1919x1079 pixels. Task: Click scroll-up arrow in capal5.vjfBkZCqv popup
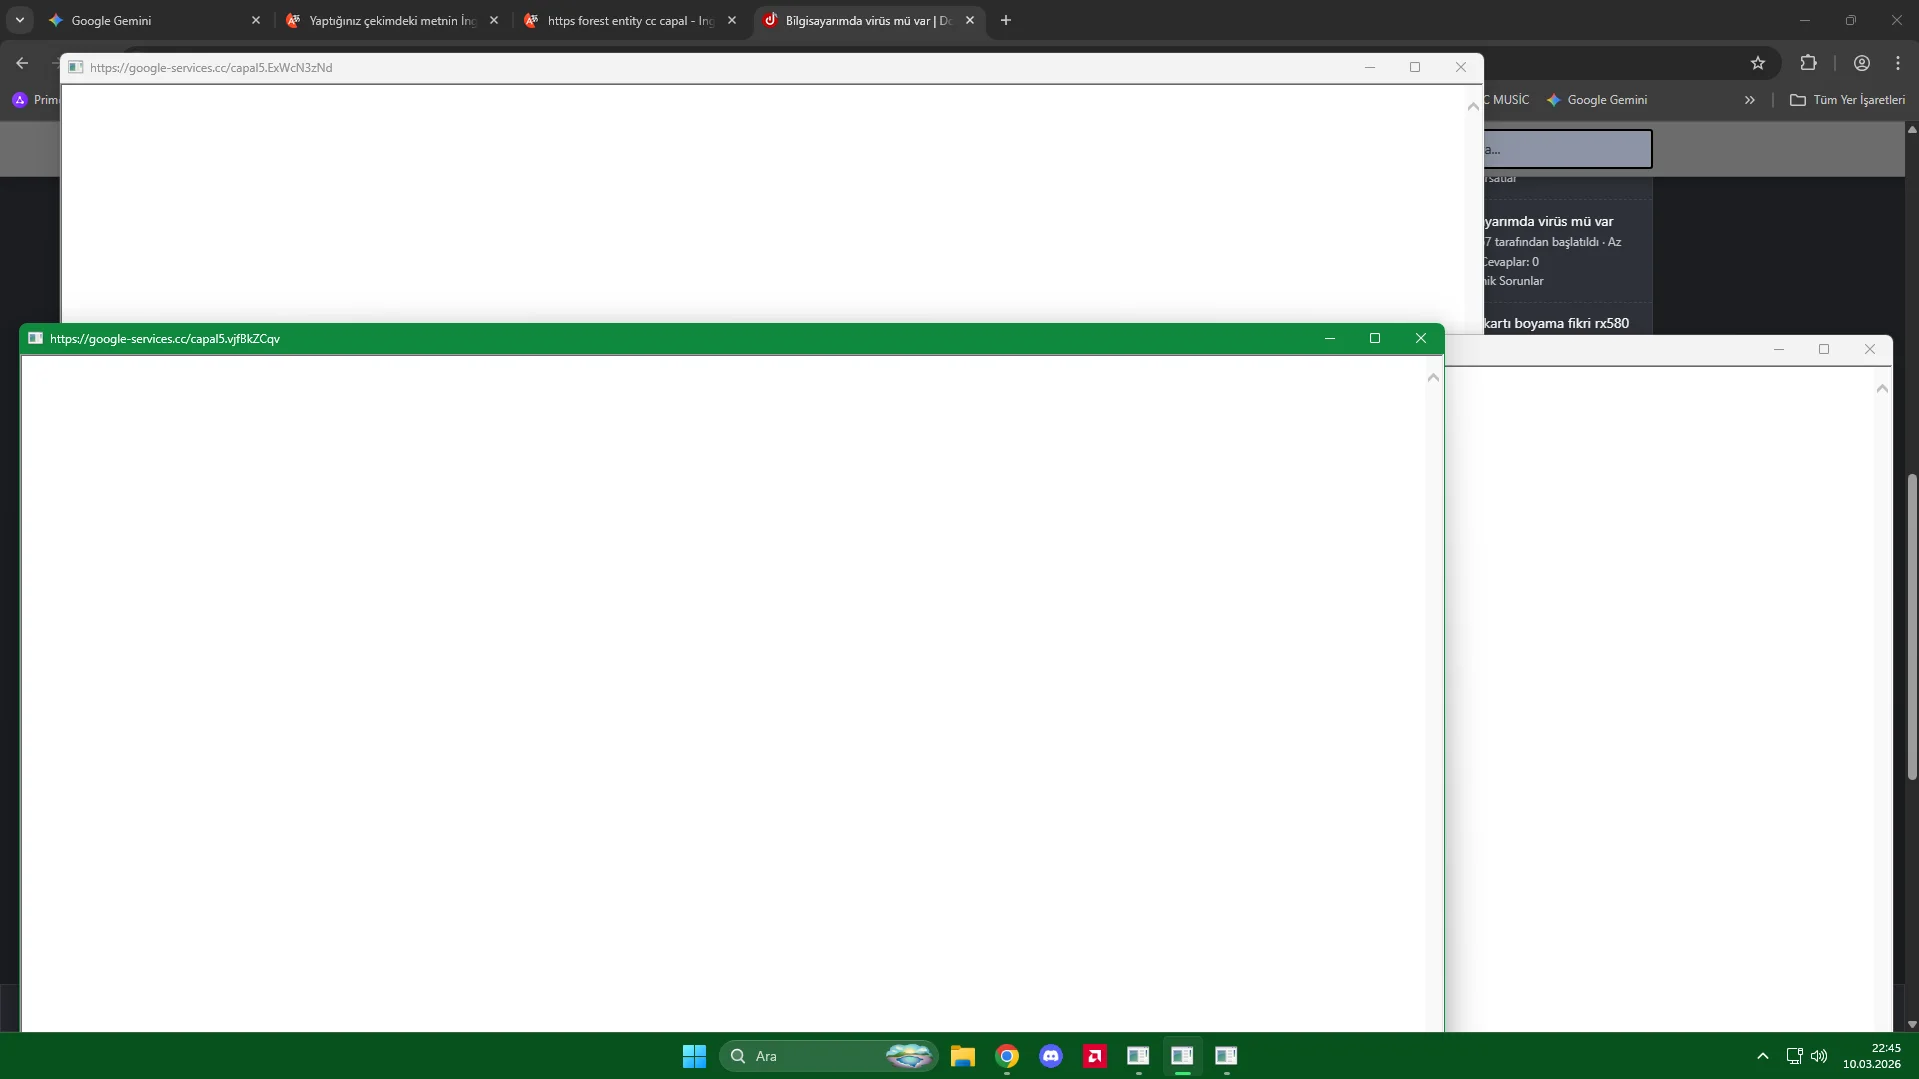pyautogui.click(x=1433, y=377)
